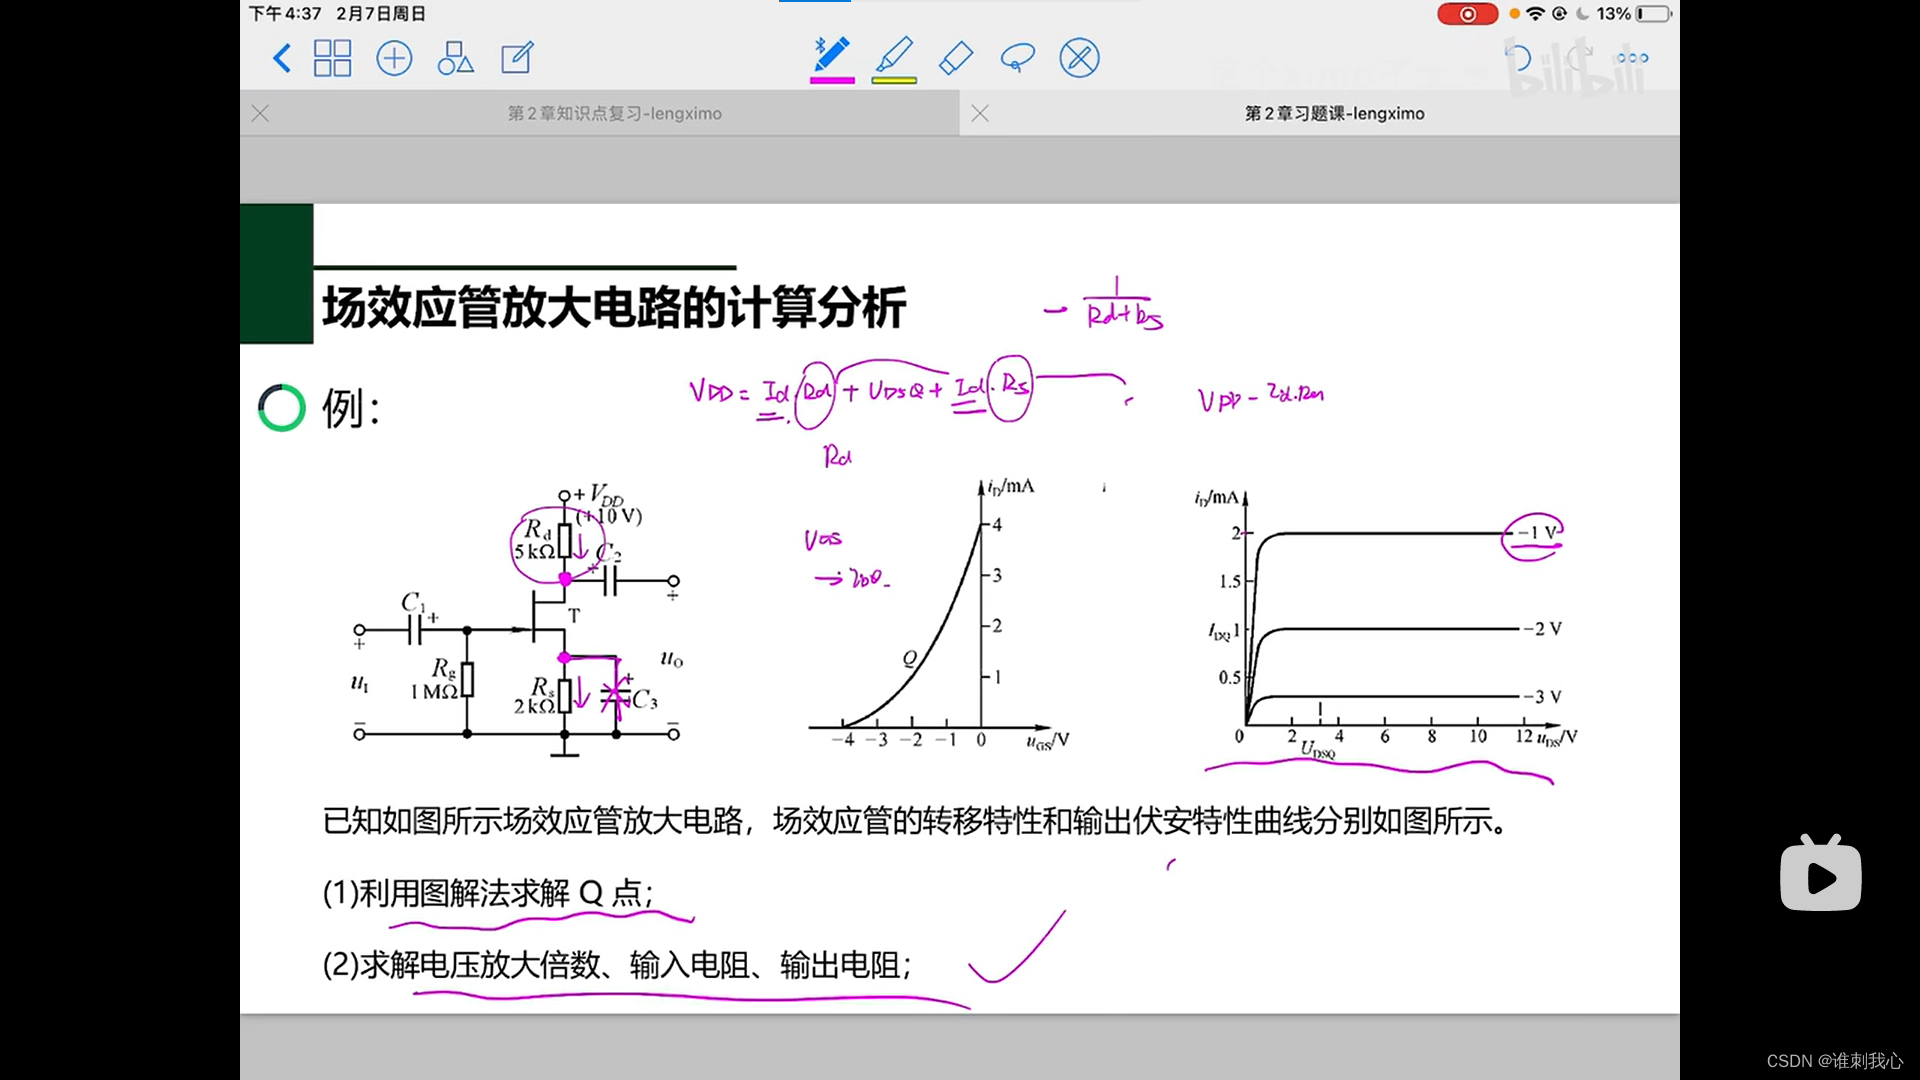Select the eraser tool
Viewport: 1920px width, 1080px height.
(x=956, y=58)
